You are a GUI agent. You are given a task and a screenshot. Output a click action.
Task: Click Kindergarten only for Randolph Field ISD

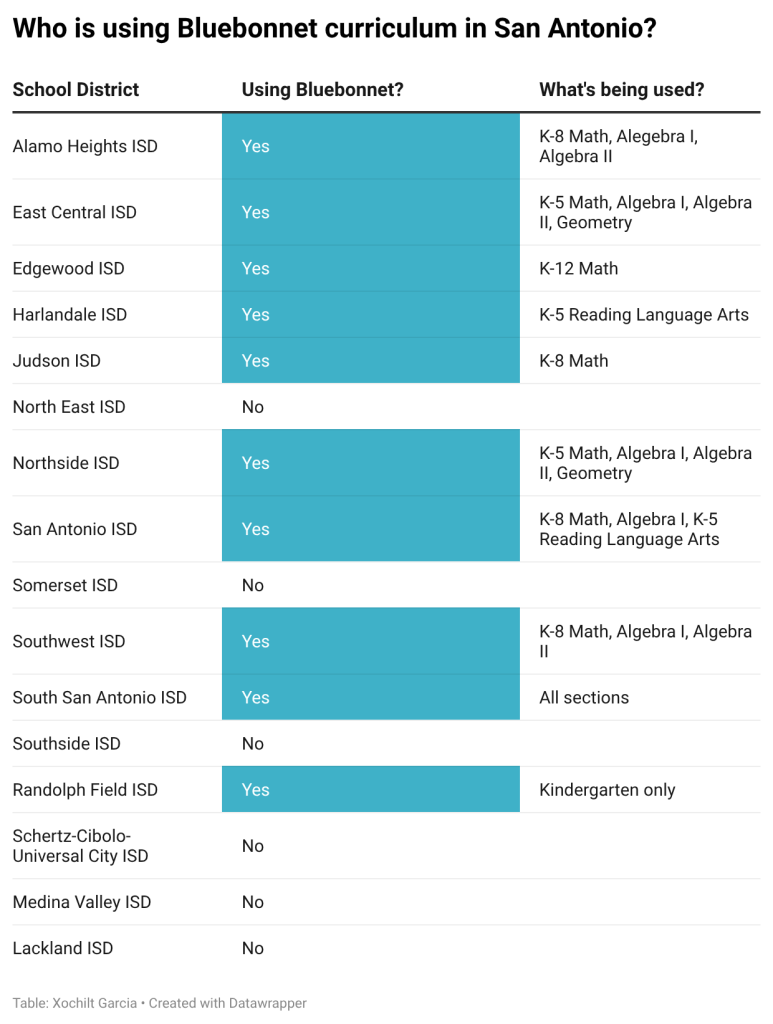pos(607,790)
